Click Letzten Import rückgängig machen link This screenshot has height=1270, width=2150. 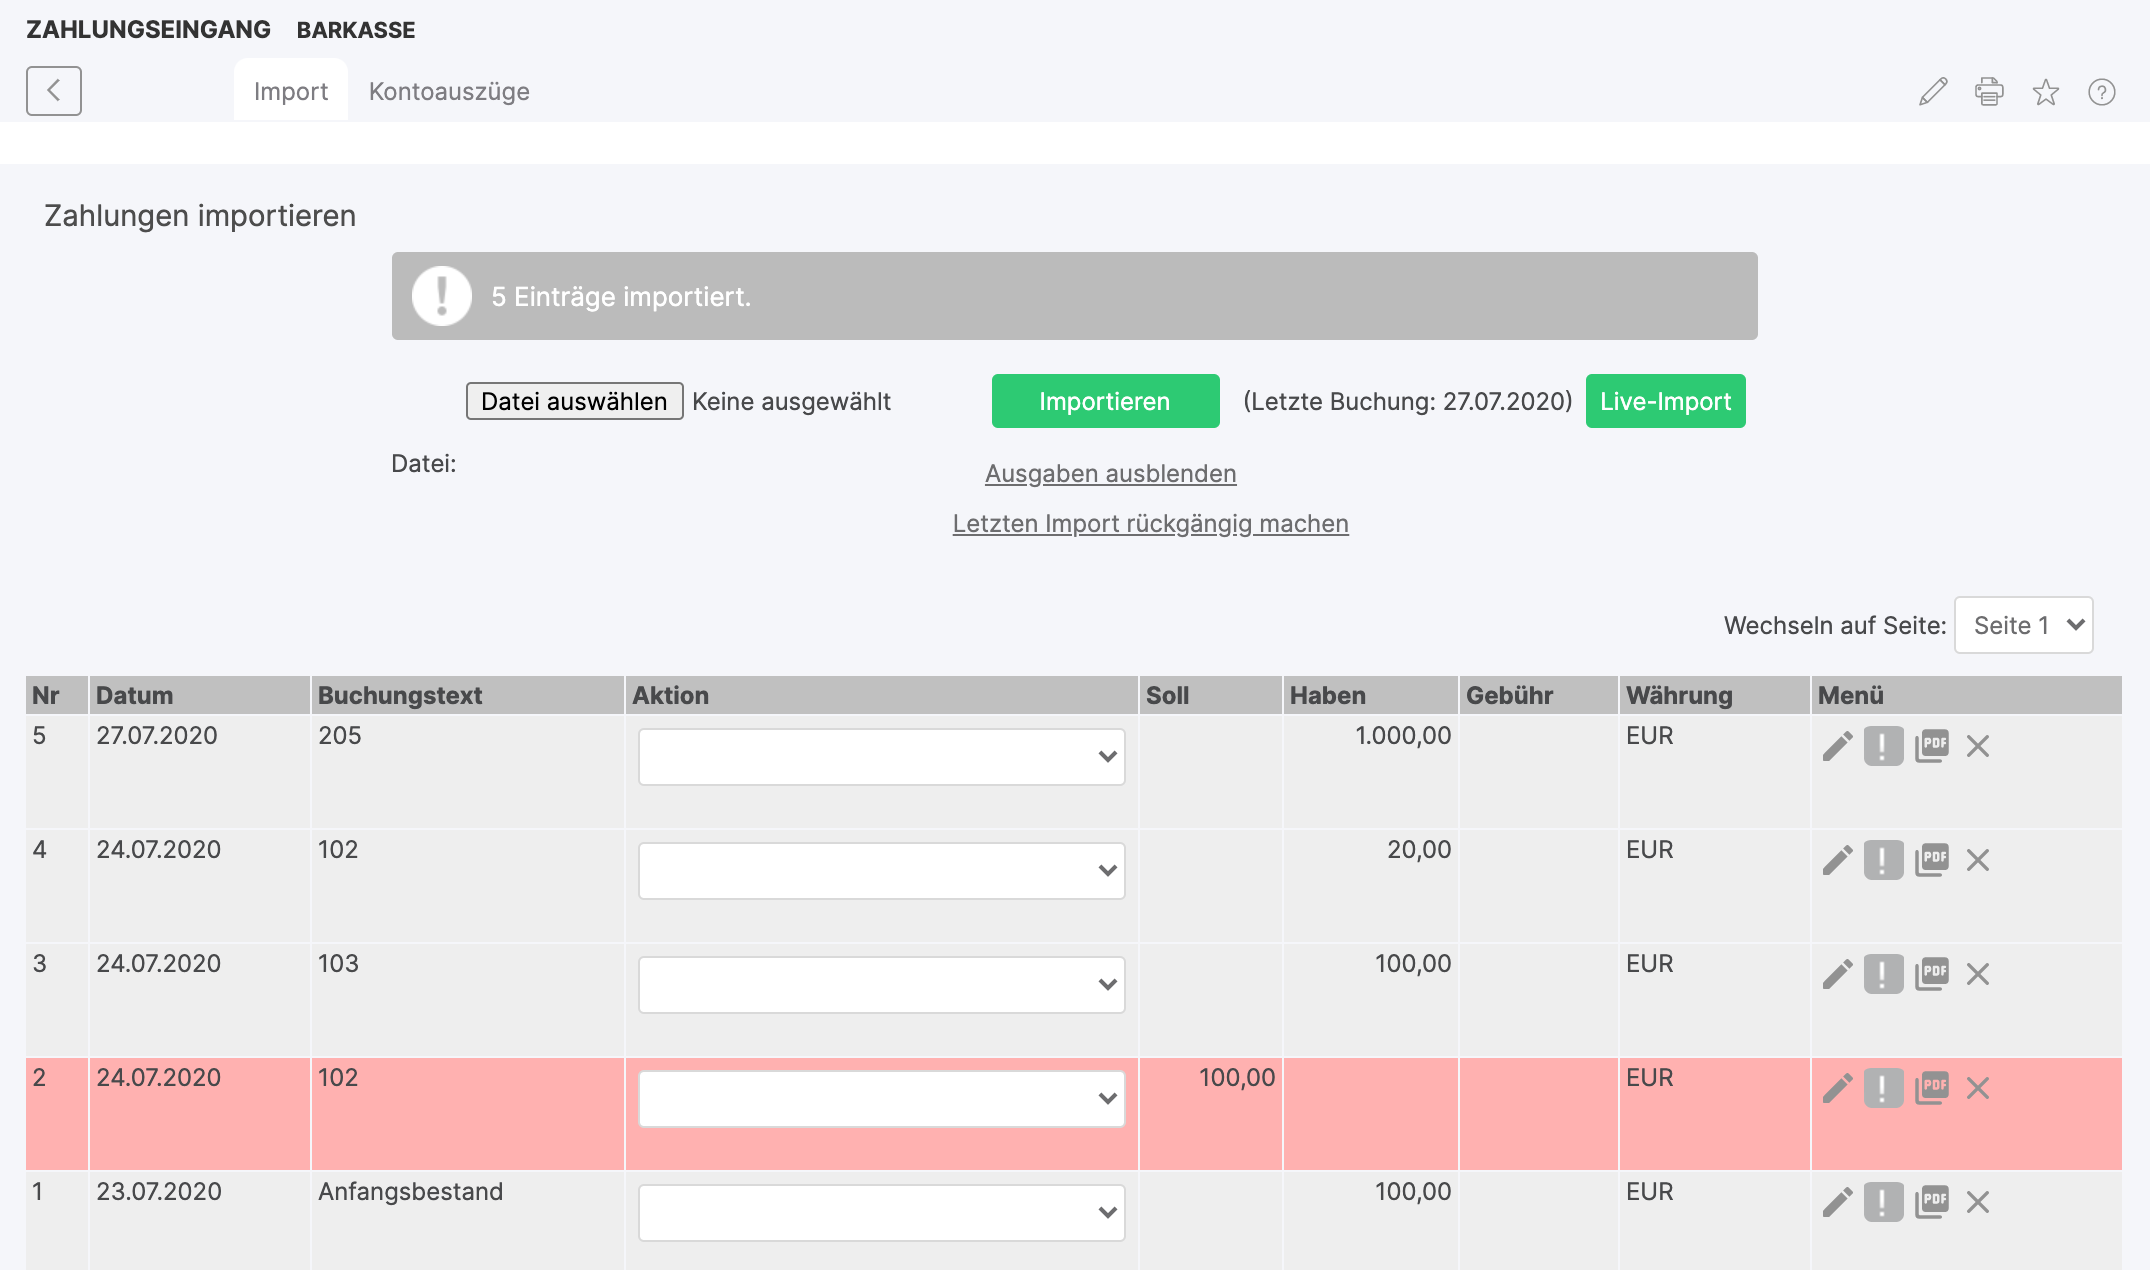pos(1150,524)
